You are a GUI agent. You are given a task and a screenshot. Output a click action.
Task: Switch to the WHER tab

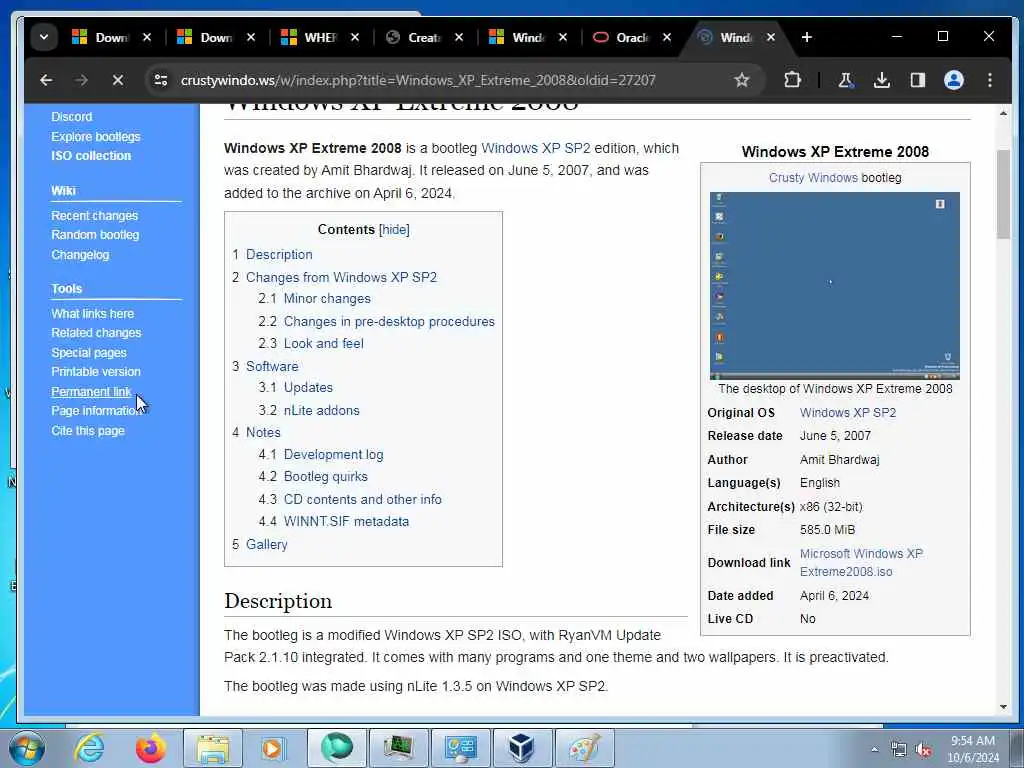point(309,37)
